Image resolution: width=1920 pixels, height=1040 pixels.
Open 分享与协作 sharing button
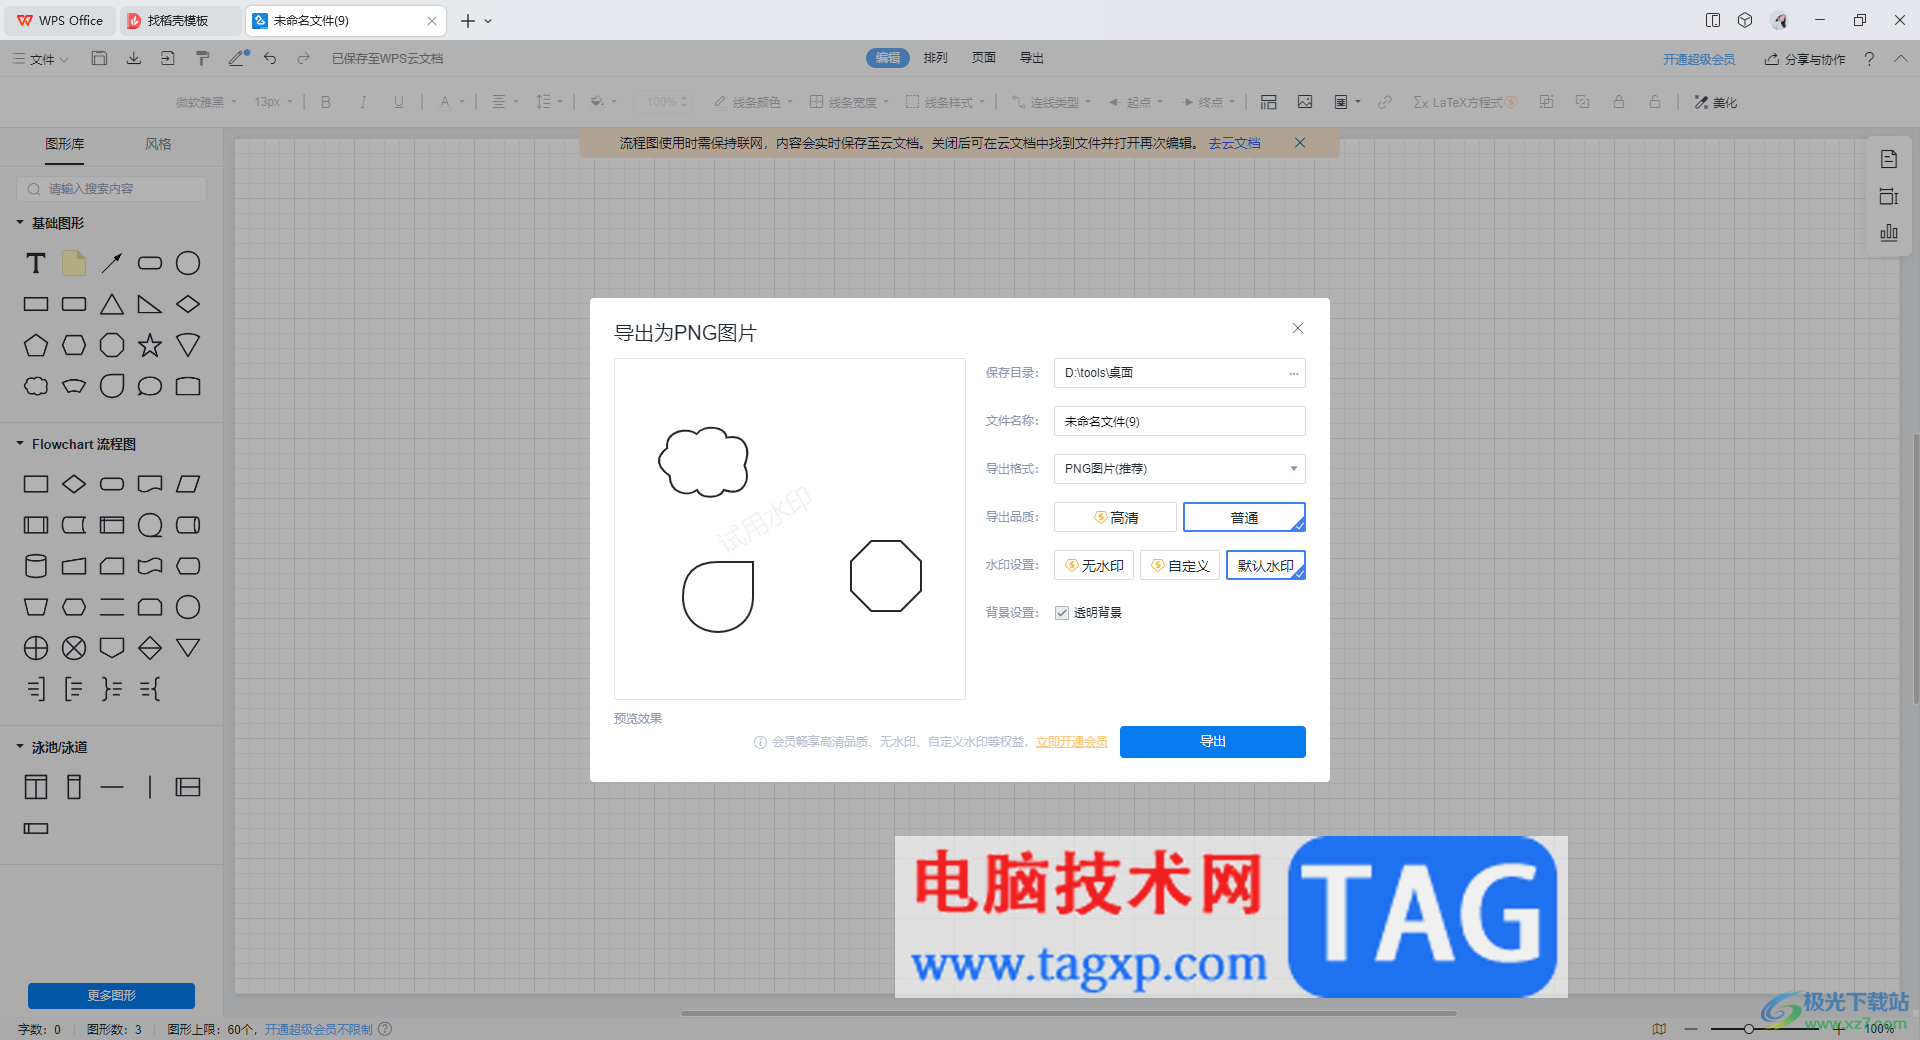click(x=1805, y=59)
